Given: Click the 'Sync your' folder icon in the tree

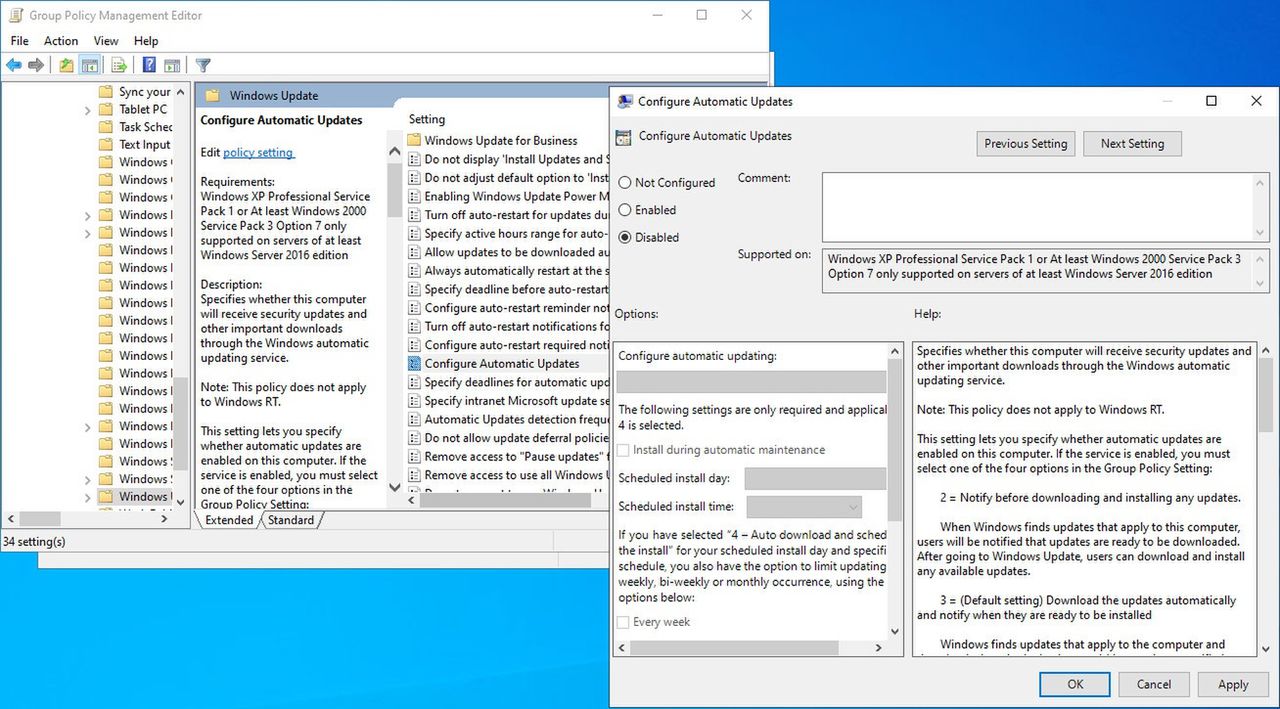Looking at the screenshot, I should [106, 92].
